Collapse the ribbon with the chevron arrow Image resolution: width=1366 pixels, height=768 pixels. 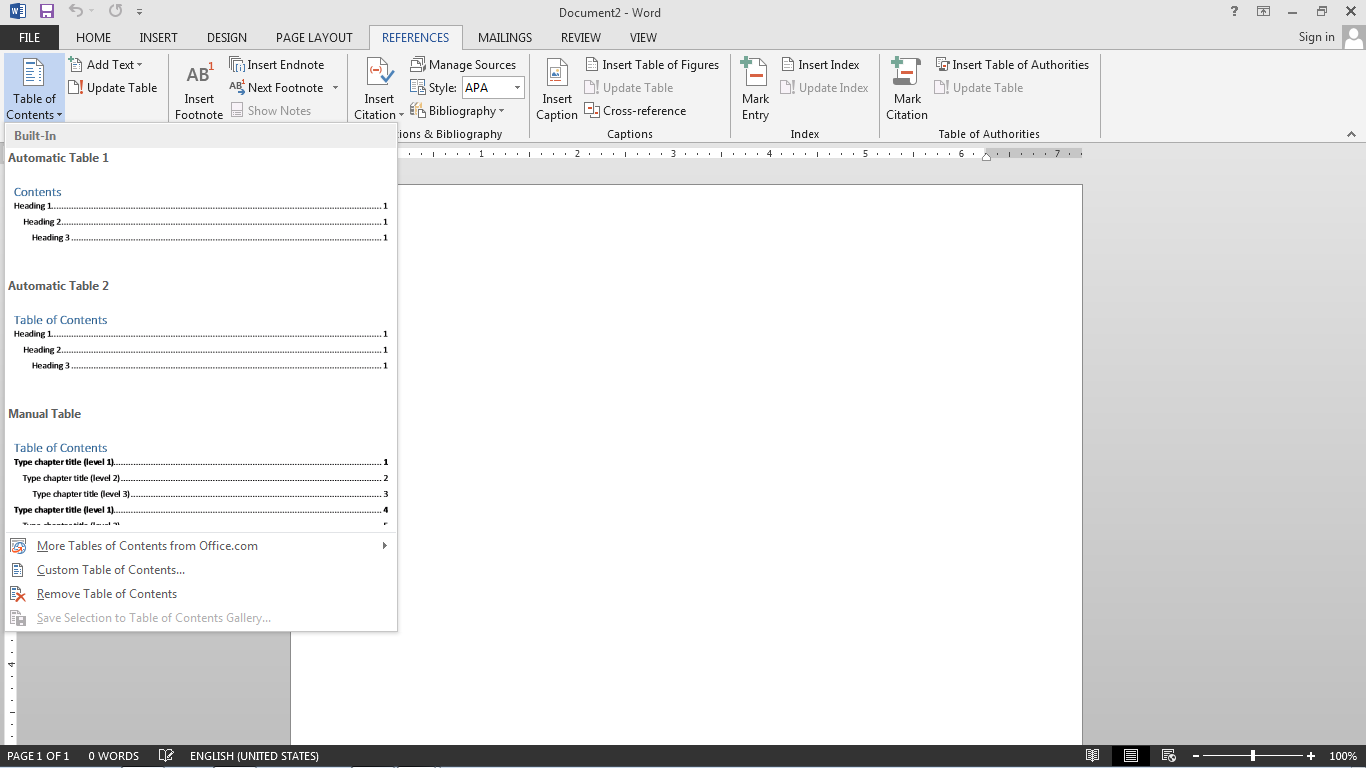click(x=1351, y=134)
